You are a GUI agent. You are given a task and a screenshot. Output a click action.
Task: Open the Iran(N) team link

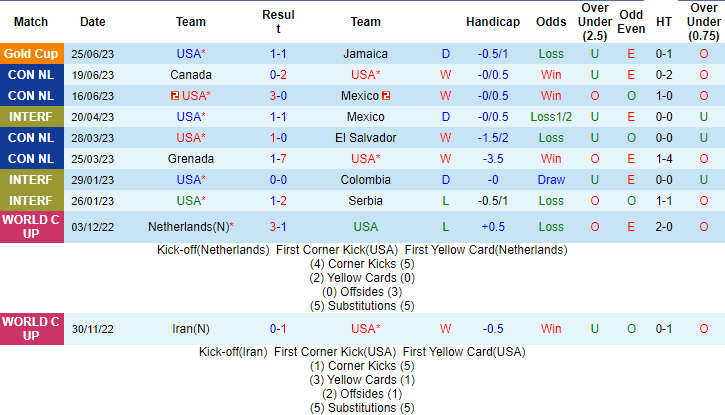click(x=191, y=329)
